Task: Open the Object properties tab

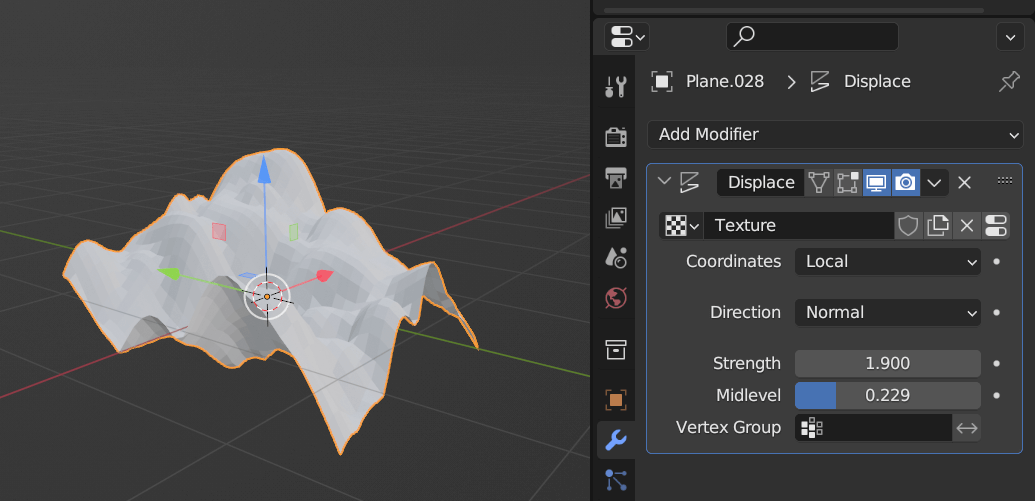Action: click(616, 399)
